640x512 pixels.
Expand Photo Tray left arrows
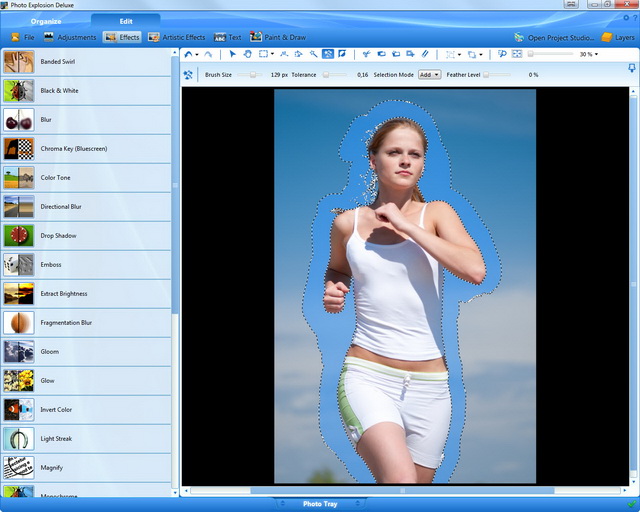282,503
